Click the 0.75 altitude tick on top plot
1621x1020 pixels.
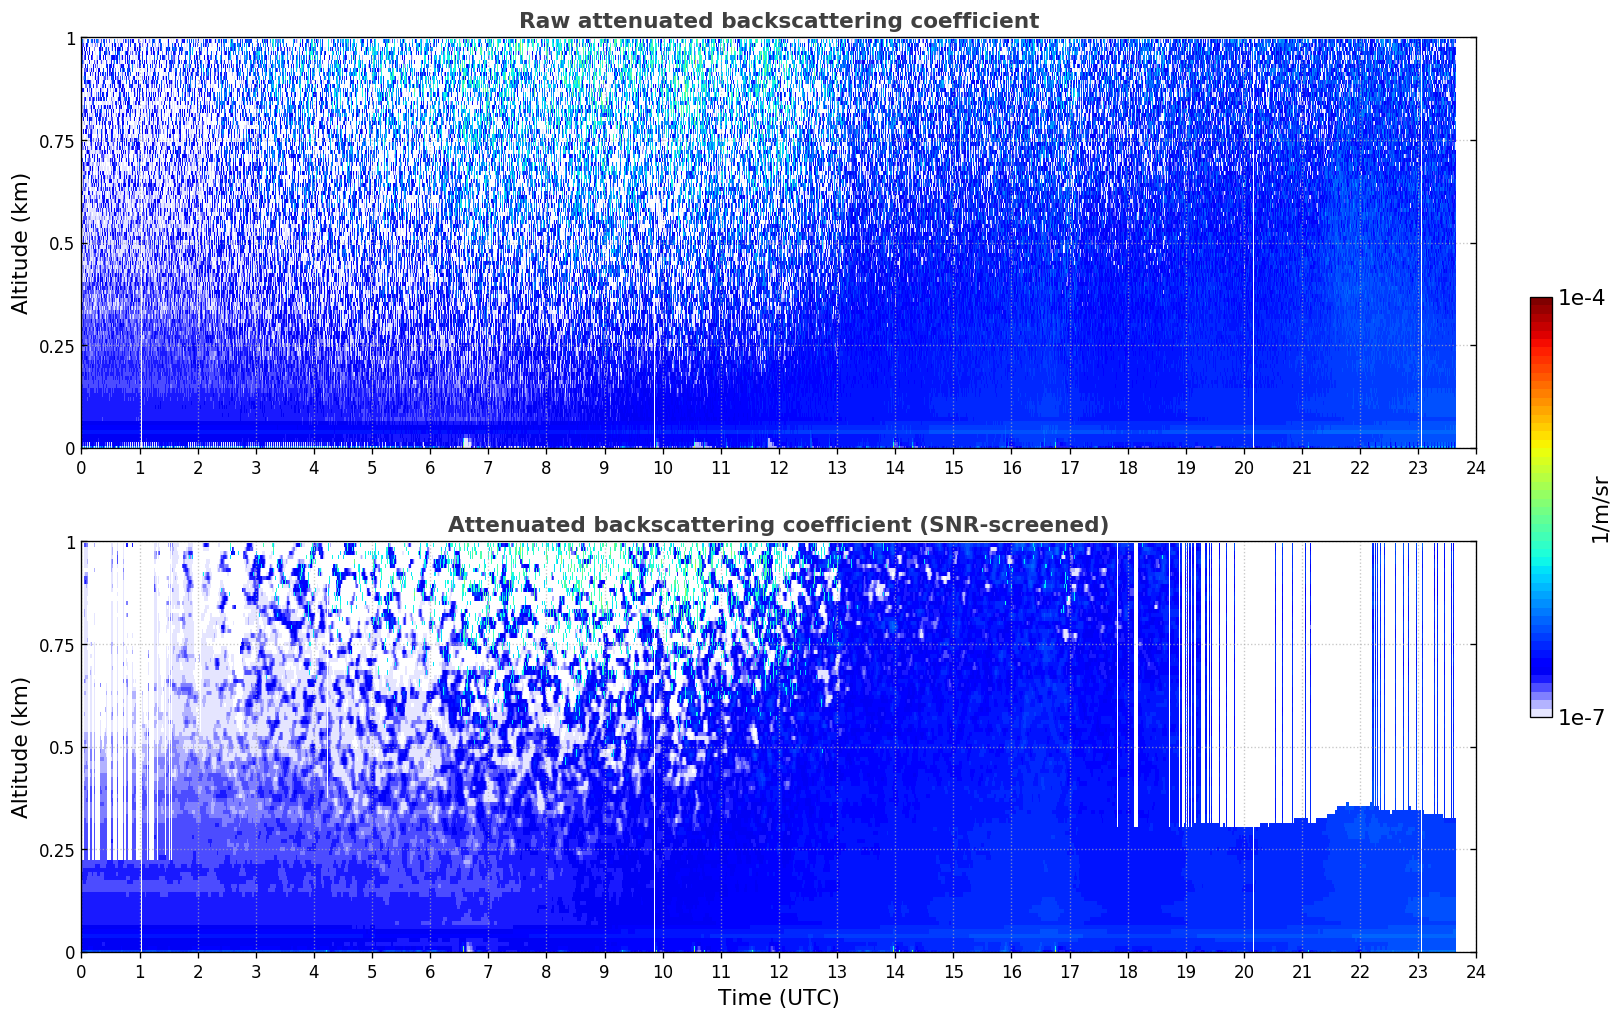click(57, 141)
